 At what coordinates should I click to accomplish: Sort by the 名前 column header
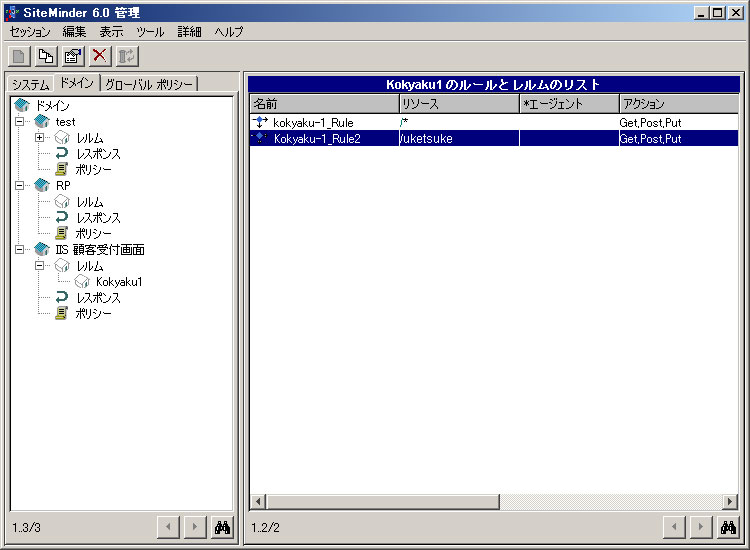(x=324, y=103)
